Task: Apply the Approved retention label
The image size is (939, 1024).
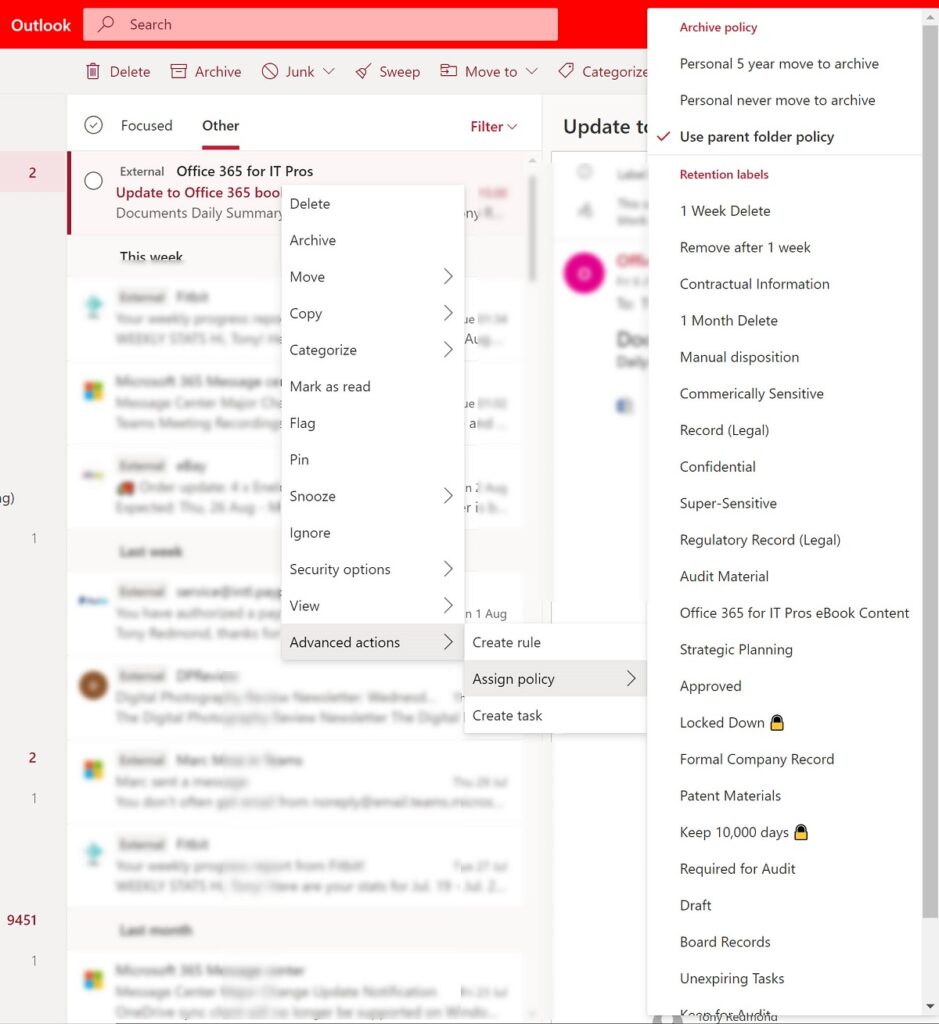Action: [x=784, y=686]
